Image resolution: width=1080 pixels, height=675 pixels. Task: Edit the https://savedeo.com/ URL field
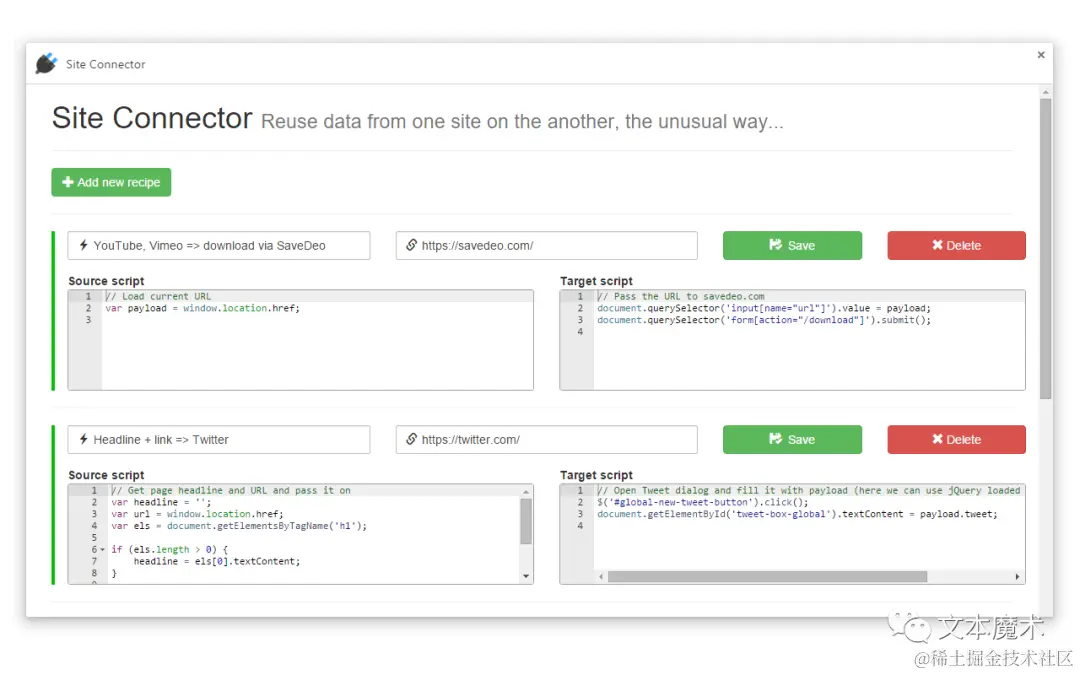546,245
